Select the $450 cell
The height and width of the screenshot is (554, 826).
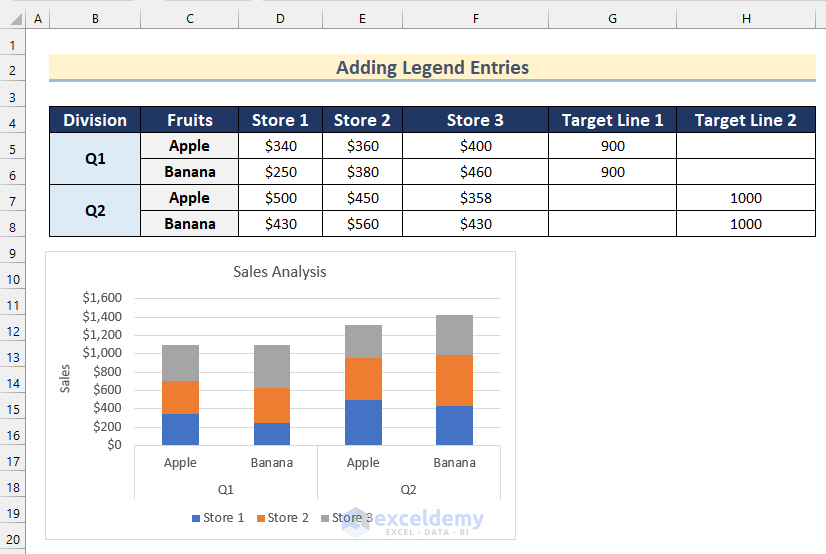362,198
